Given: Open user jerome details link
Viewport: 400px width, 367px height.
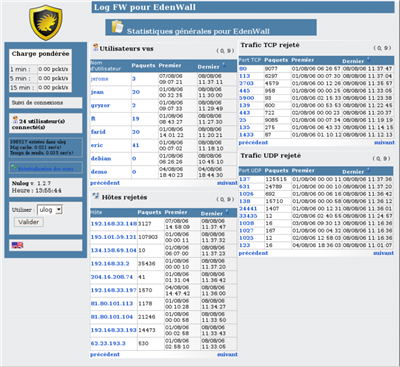Looking at the screenshot, I should coord(99,79).
